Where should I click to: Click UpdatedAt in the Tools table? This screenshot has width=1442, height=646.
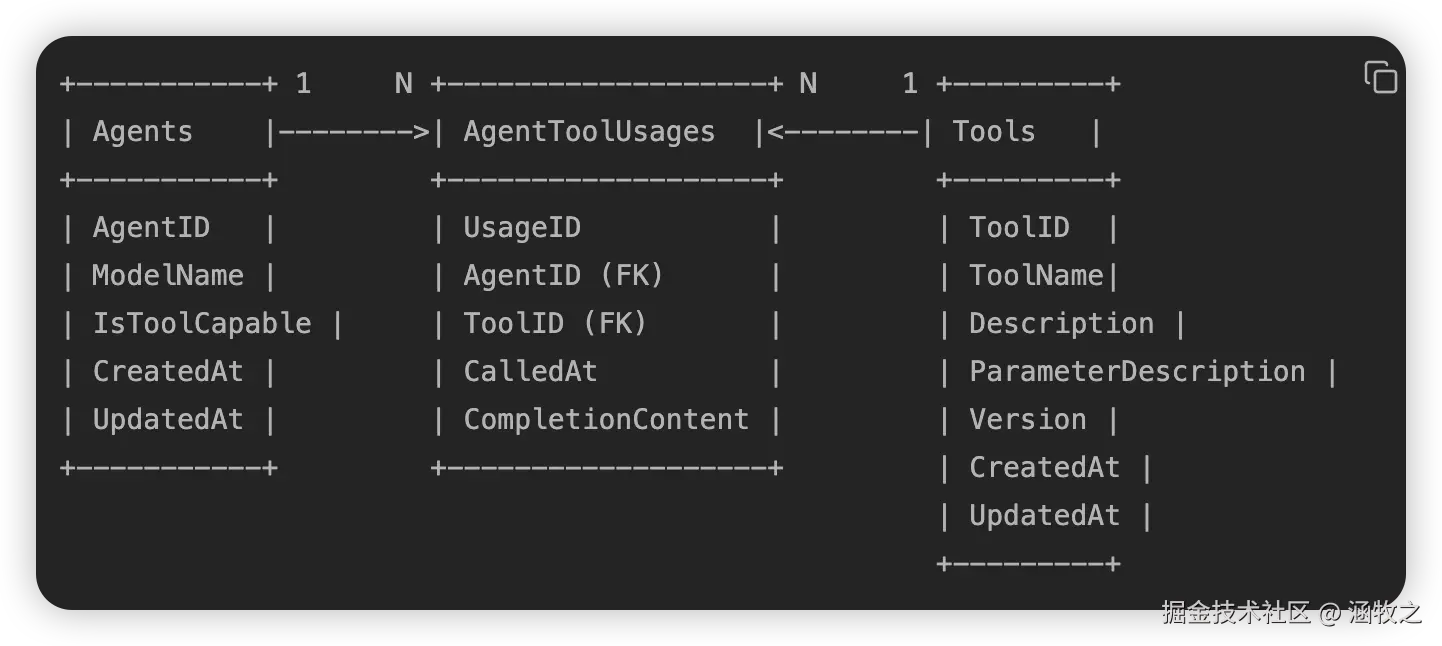point(1044,516)
